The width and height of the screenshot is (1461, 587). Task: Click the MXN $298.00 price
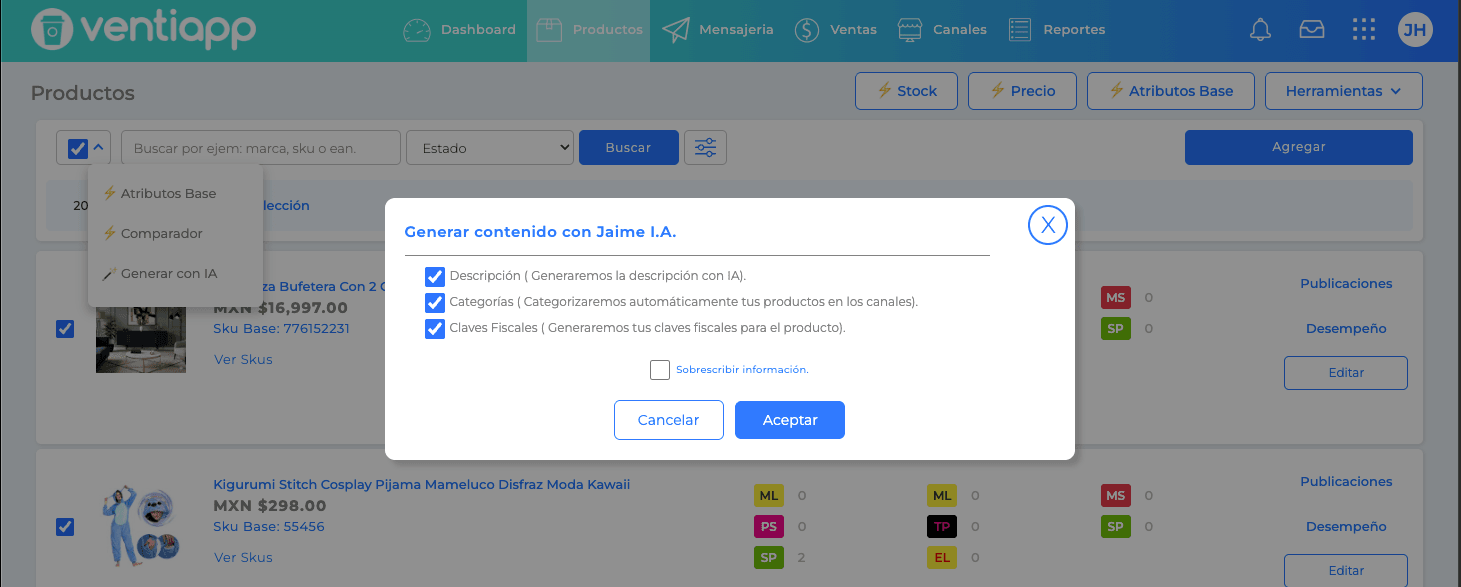coord(270,506)
